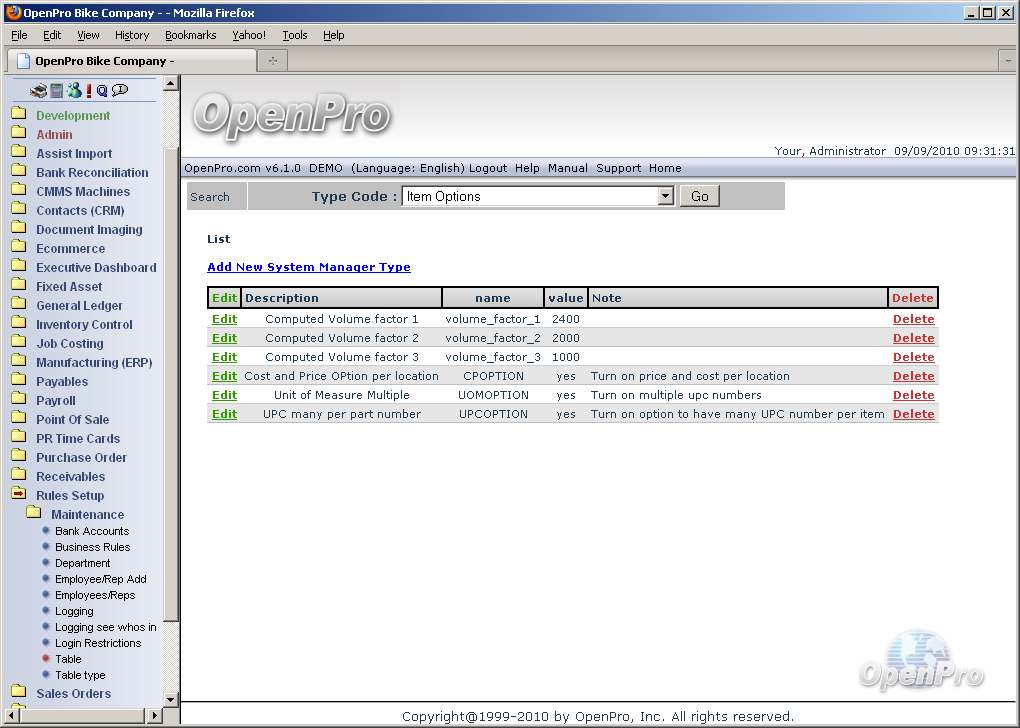Expand the Maintenance folder in sidebar

point(33,514)
